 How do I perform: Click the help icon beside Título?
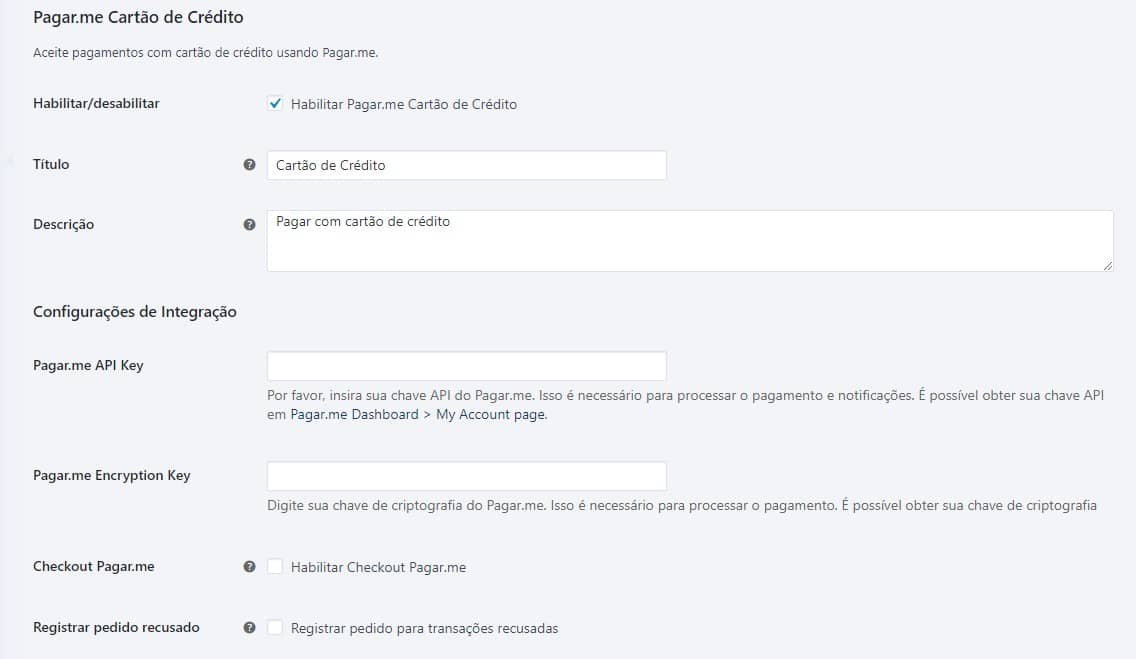tap(249, 164)
